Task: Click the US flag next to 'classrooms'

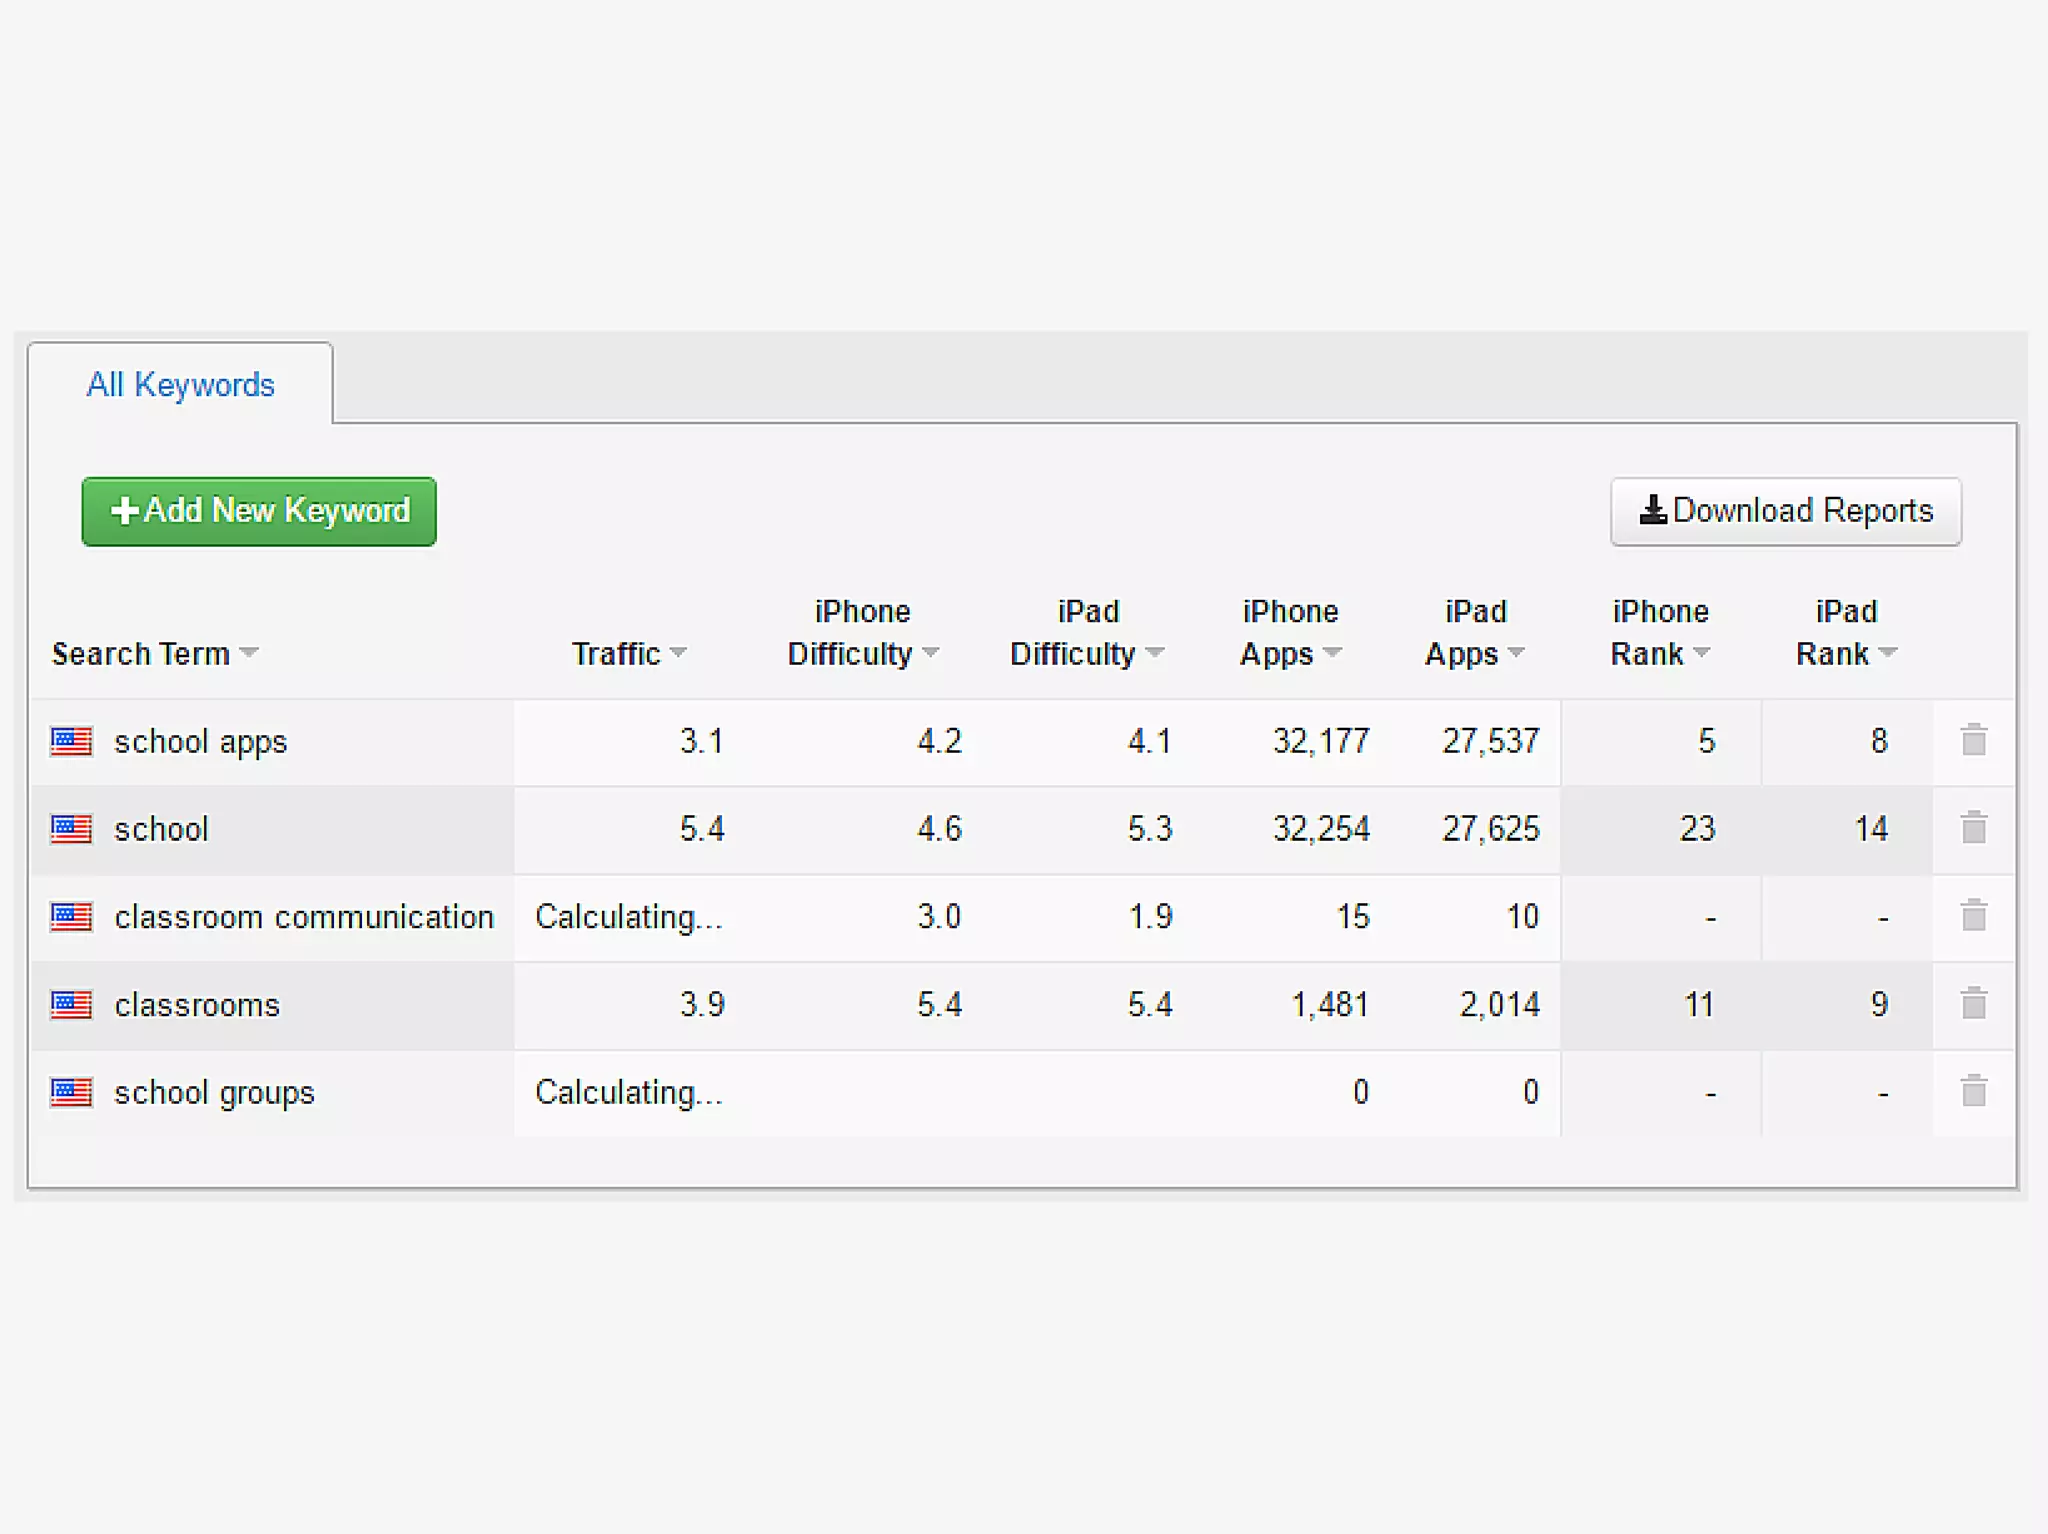Action: (x=71, y=1004)
